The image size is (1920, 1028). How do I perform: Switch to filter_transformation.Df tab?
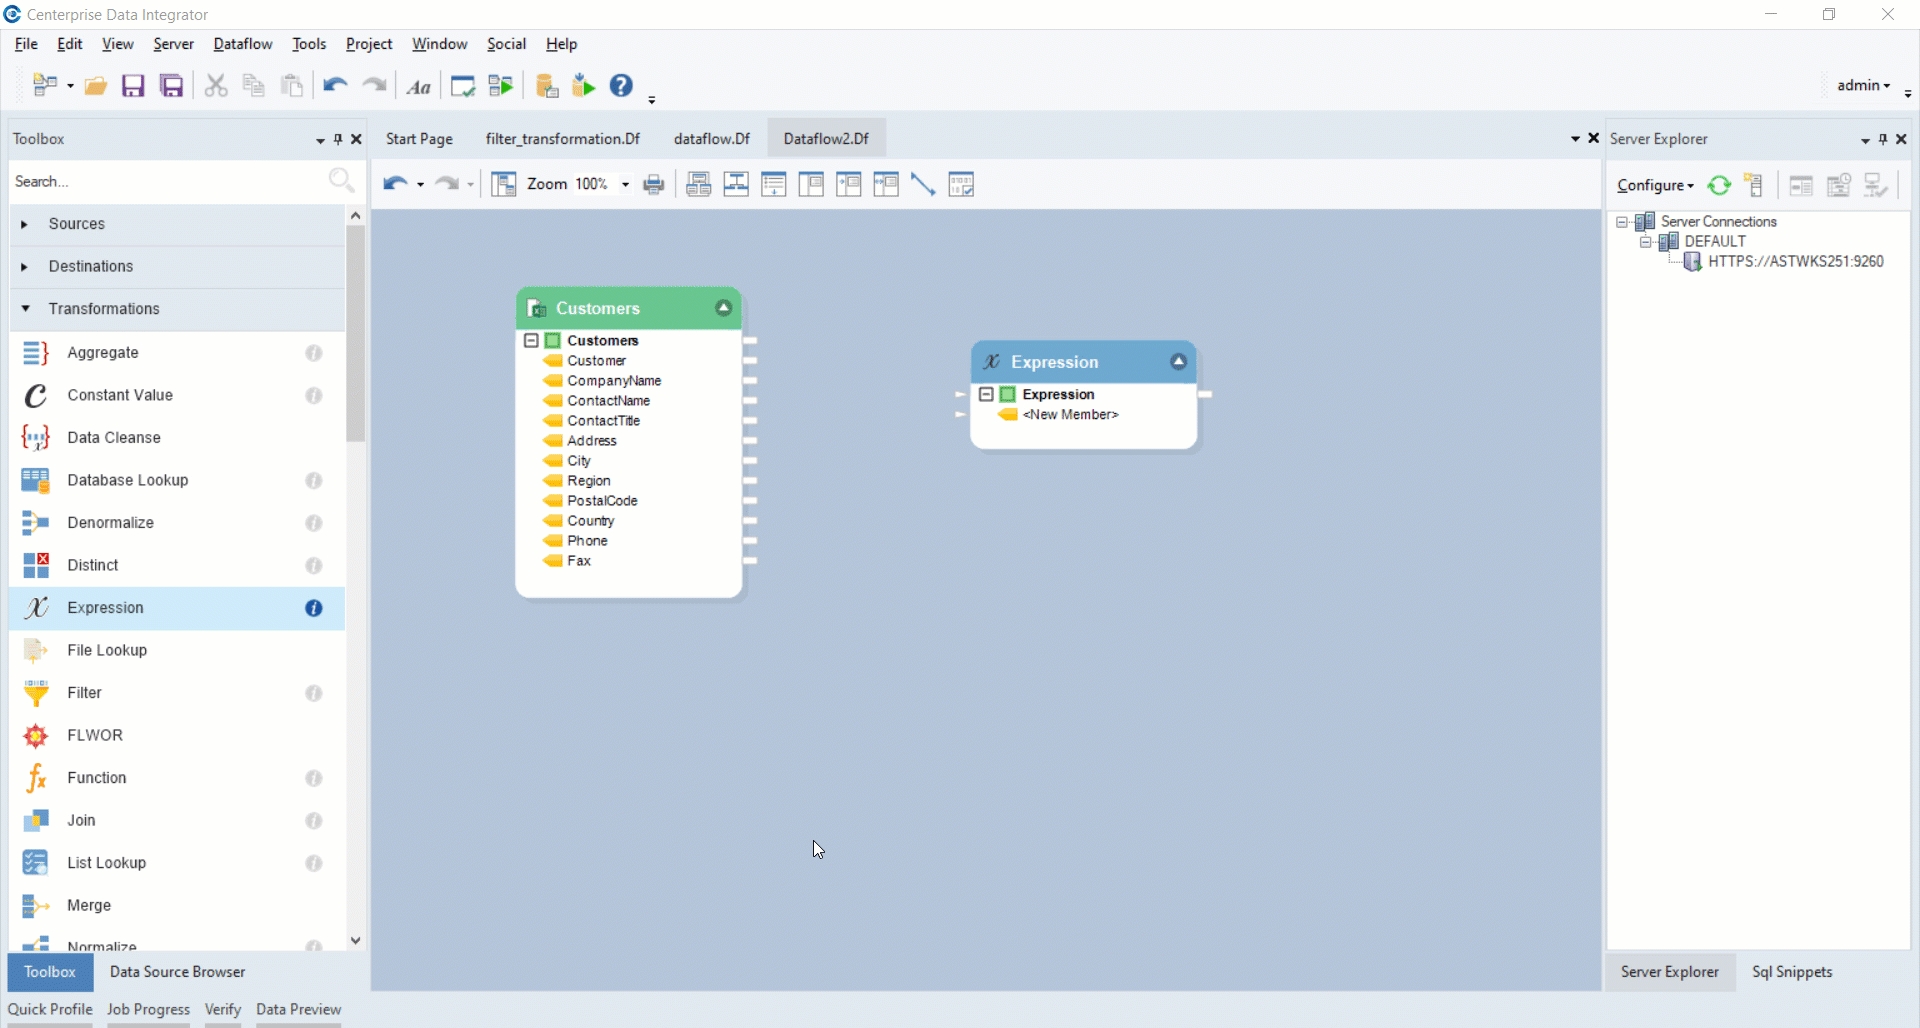click(x=562, y=139)
